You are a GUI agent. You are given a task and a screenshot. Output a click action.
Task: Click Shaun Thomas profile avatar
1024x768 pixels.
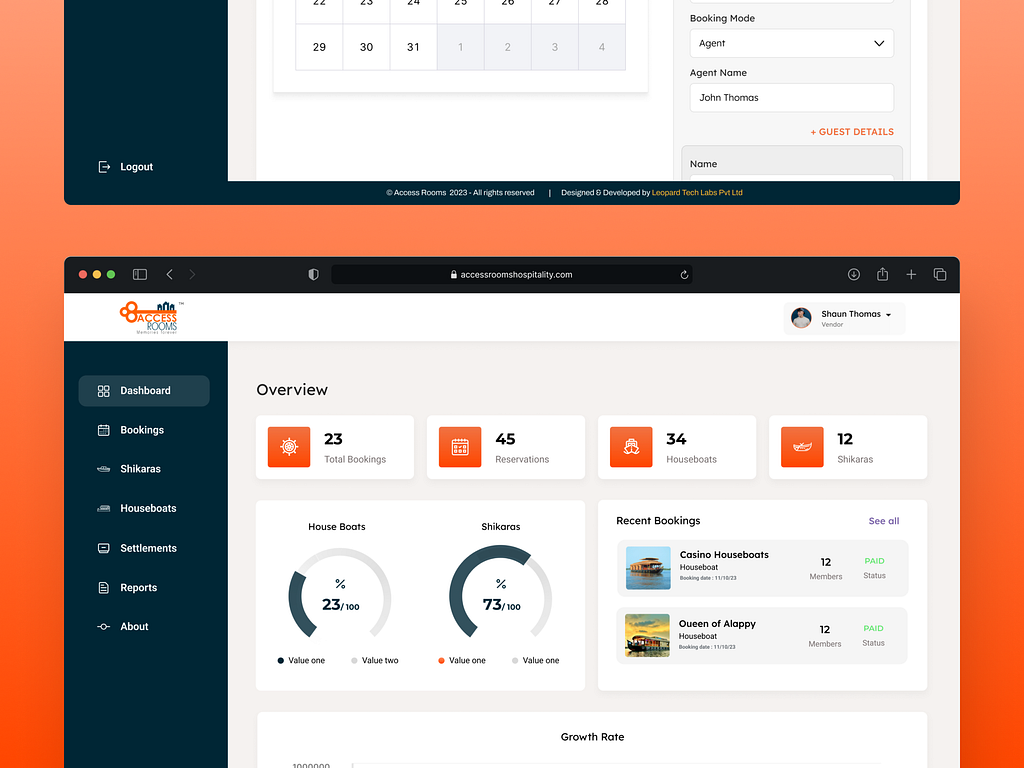(x=801, y=318)
